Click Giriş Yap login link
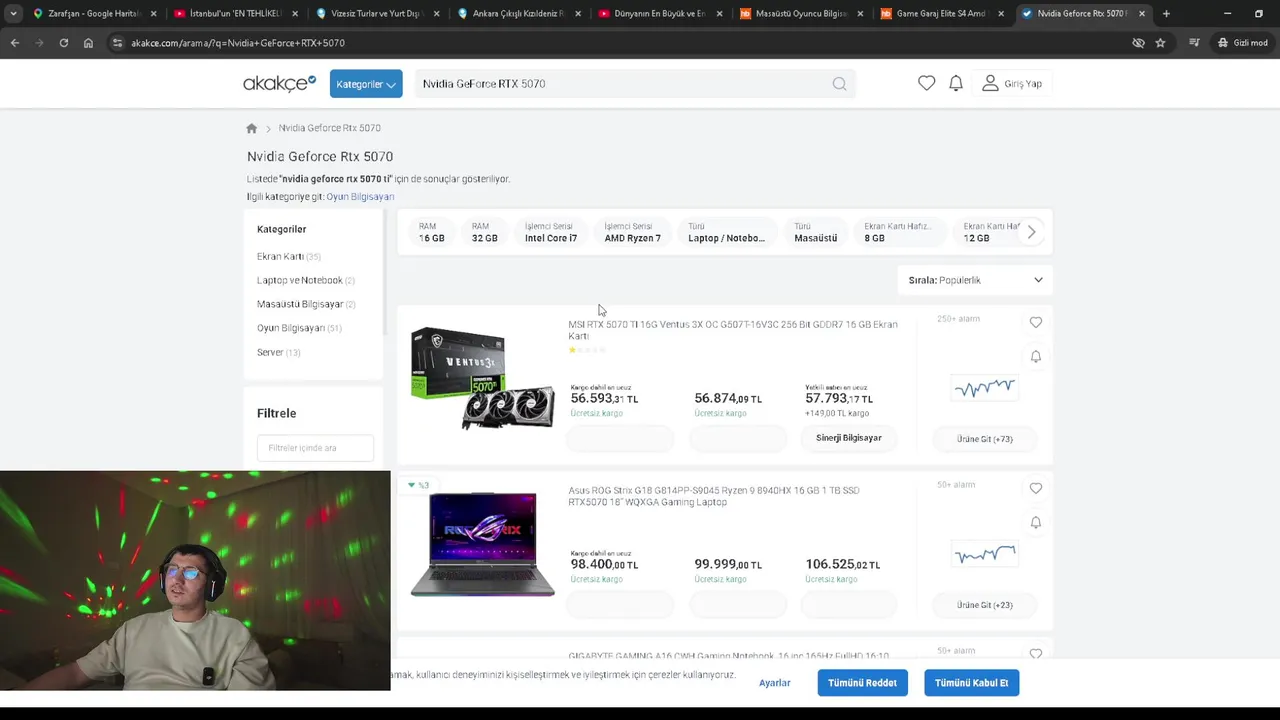 pos(1012,84)
